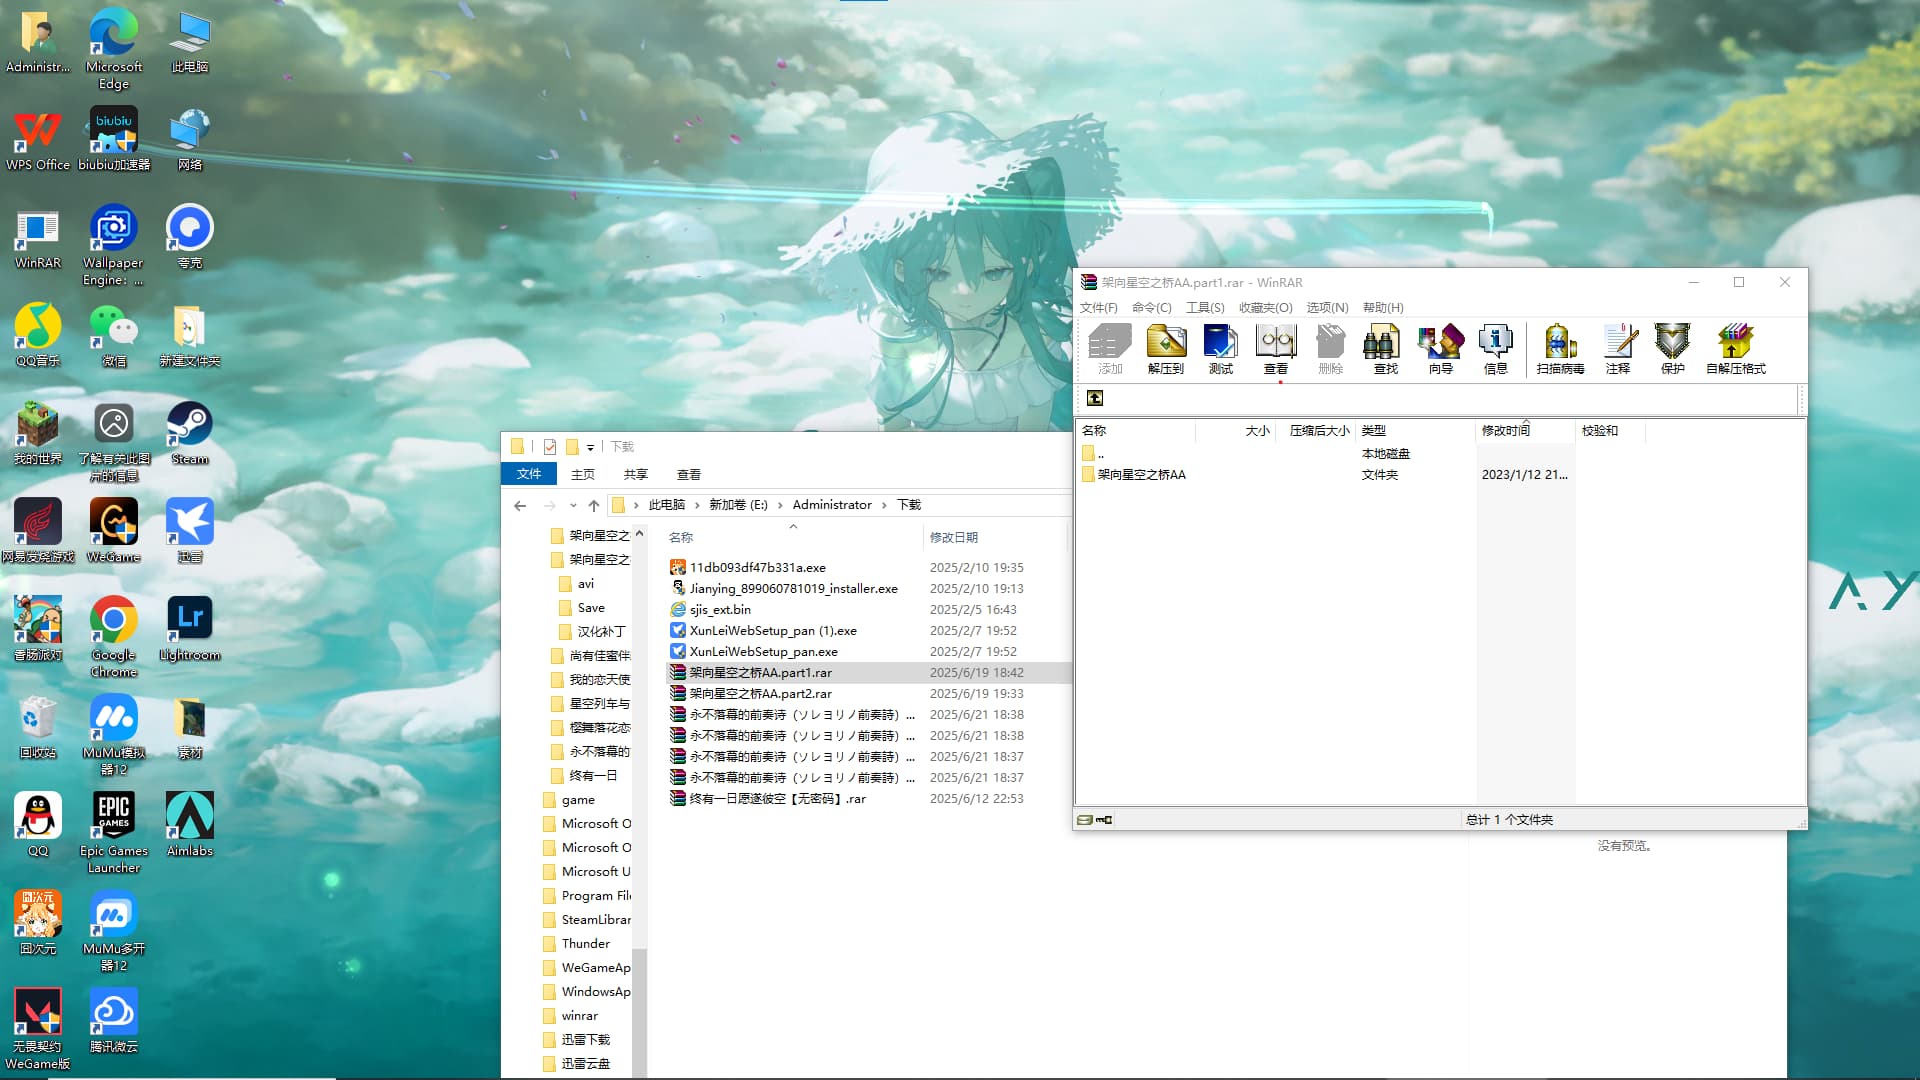
Task: Open the Info icon in WinRAR toolbar
Action: 1495,349
